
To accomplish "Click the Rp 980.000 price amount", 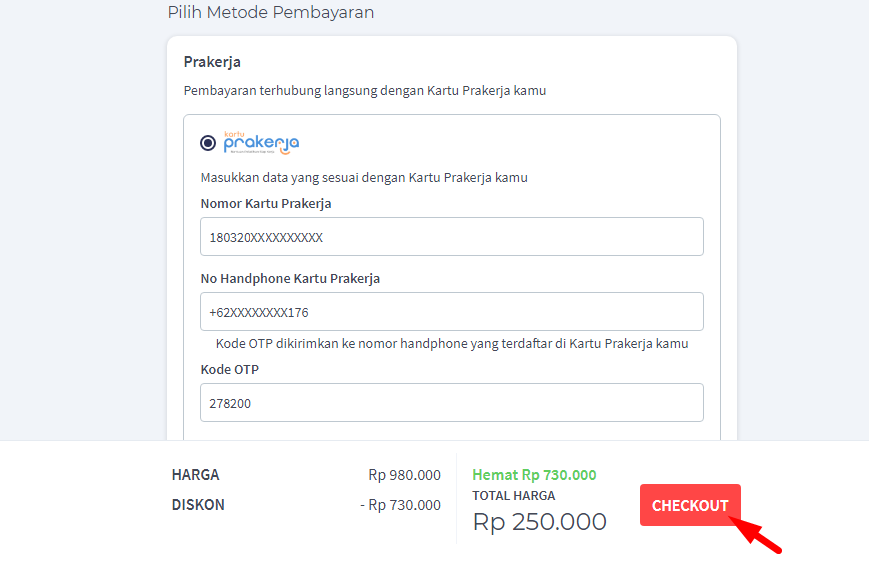I will tap(404, 475).
